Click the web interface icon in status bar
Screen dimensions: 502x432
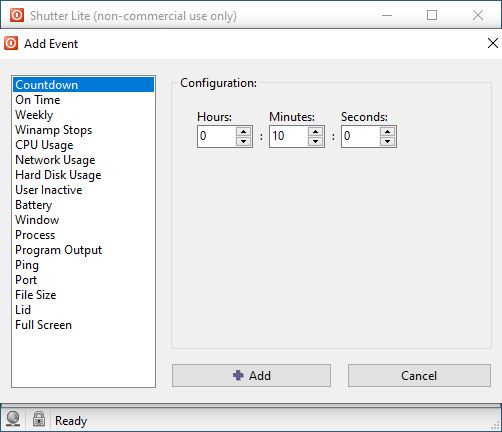[x=13, y=419]
